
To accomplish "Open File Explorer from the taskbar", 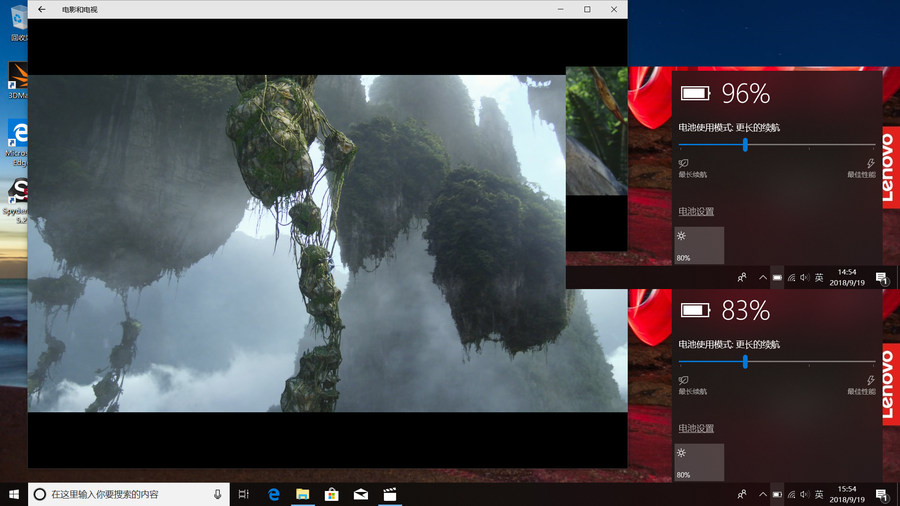I will pos(302,494).
